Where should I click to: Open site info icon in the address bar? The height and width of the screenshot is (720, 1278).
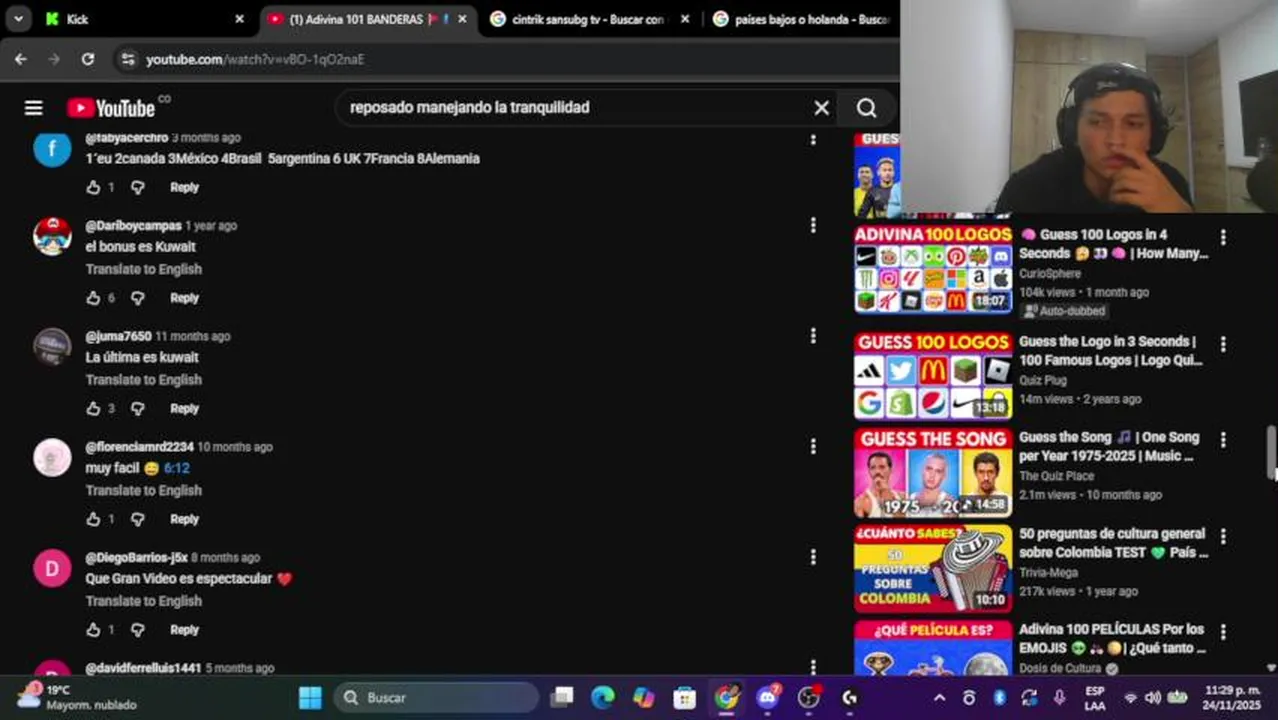click(x=127, y=59)
